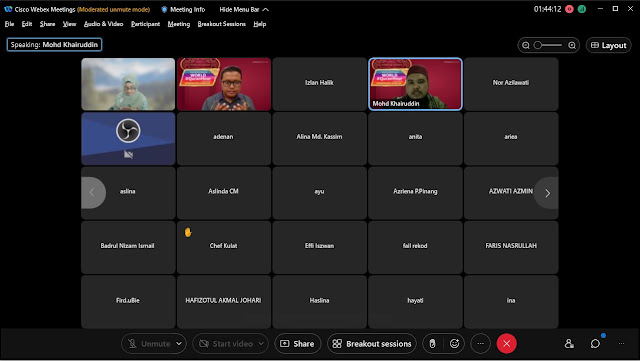Select Alina Md. Kassim participant tile
The width and height of the screenshot is (640, 361).
320,138
